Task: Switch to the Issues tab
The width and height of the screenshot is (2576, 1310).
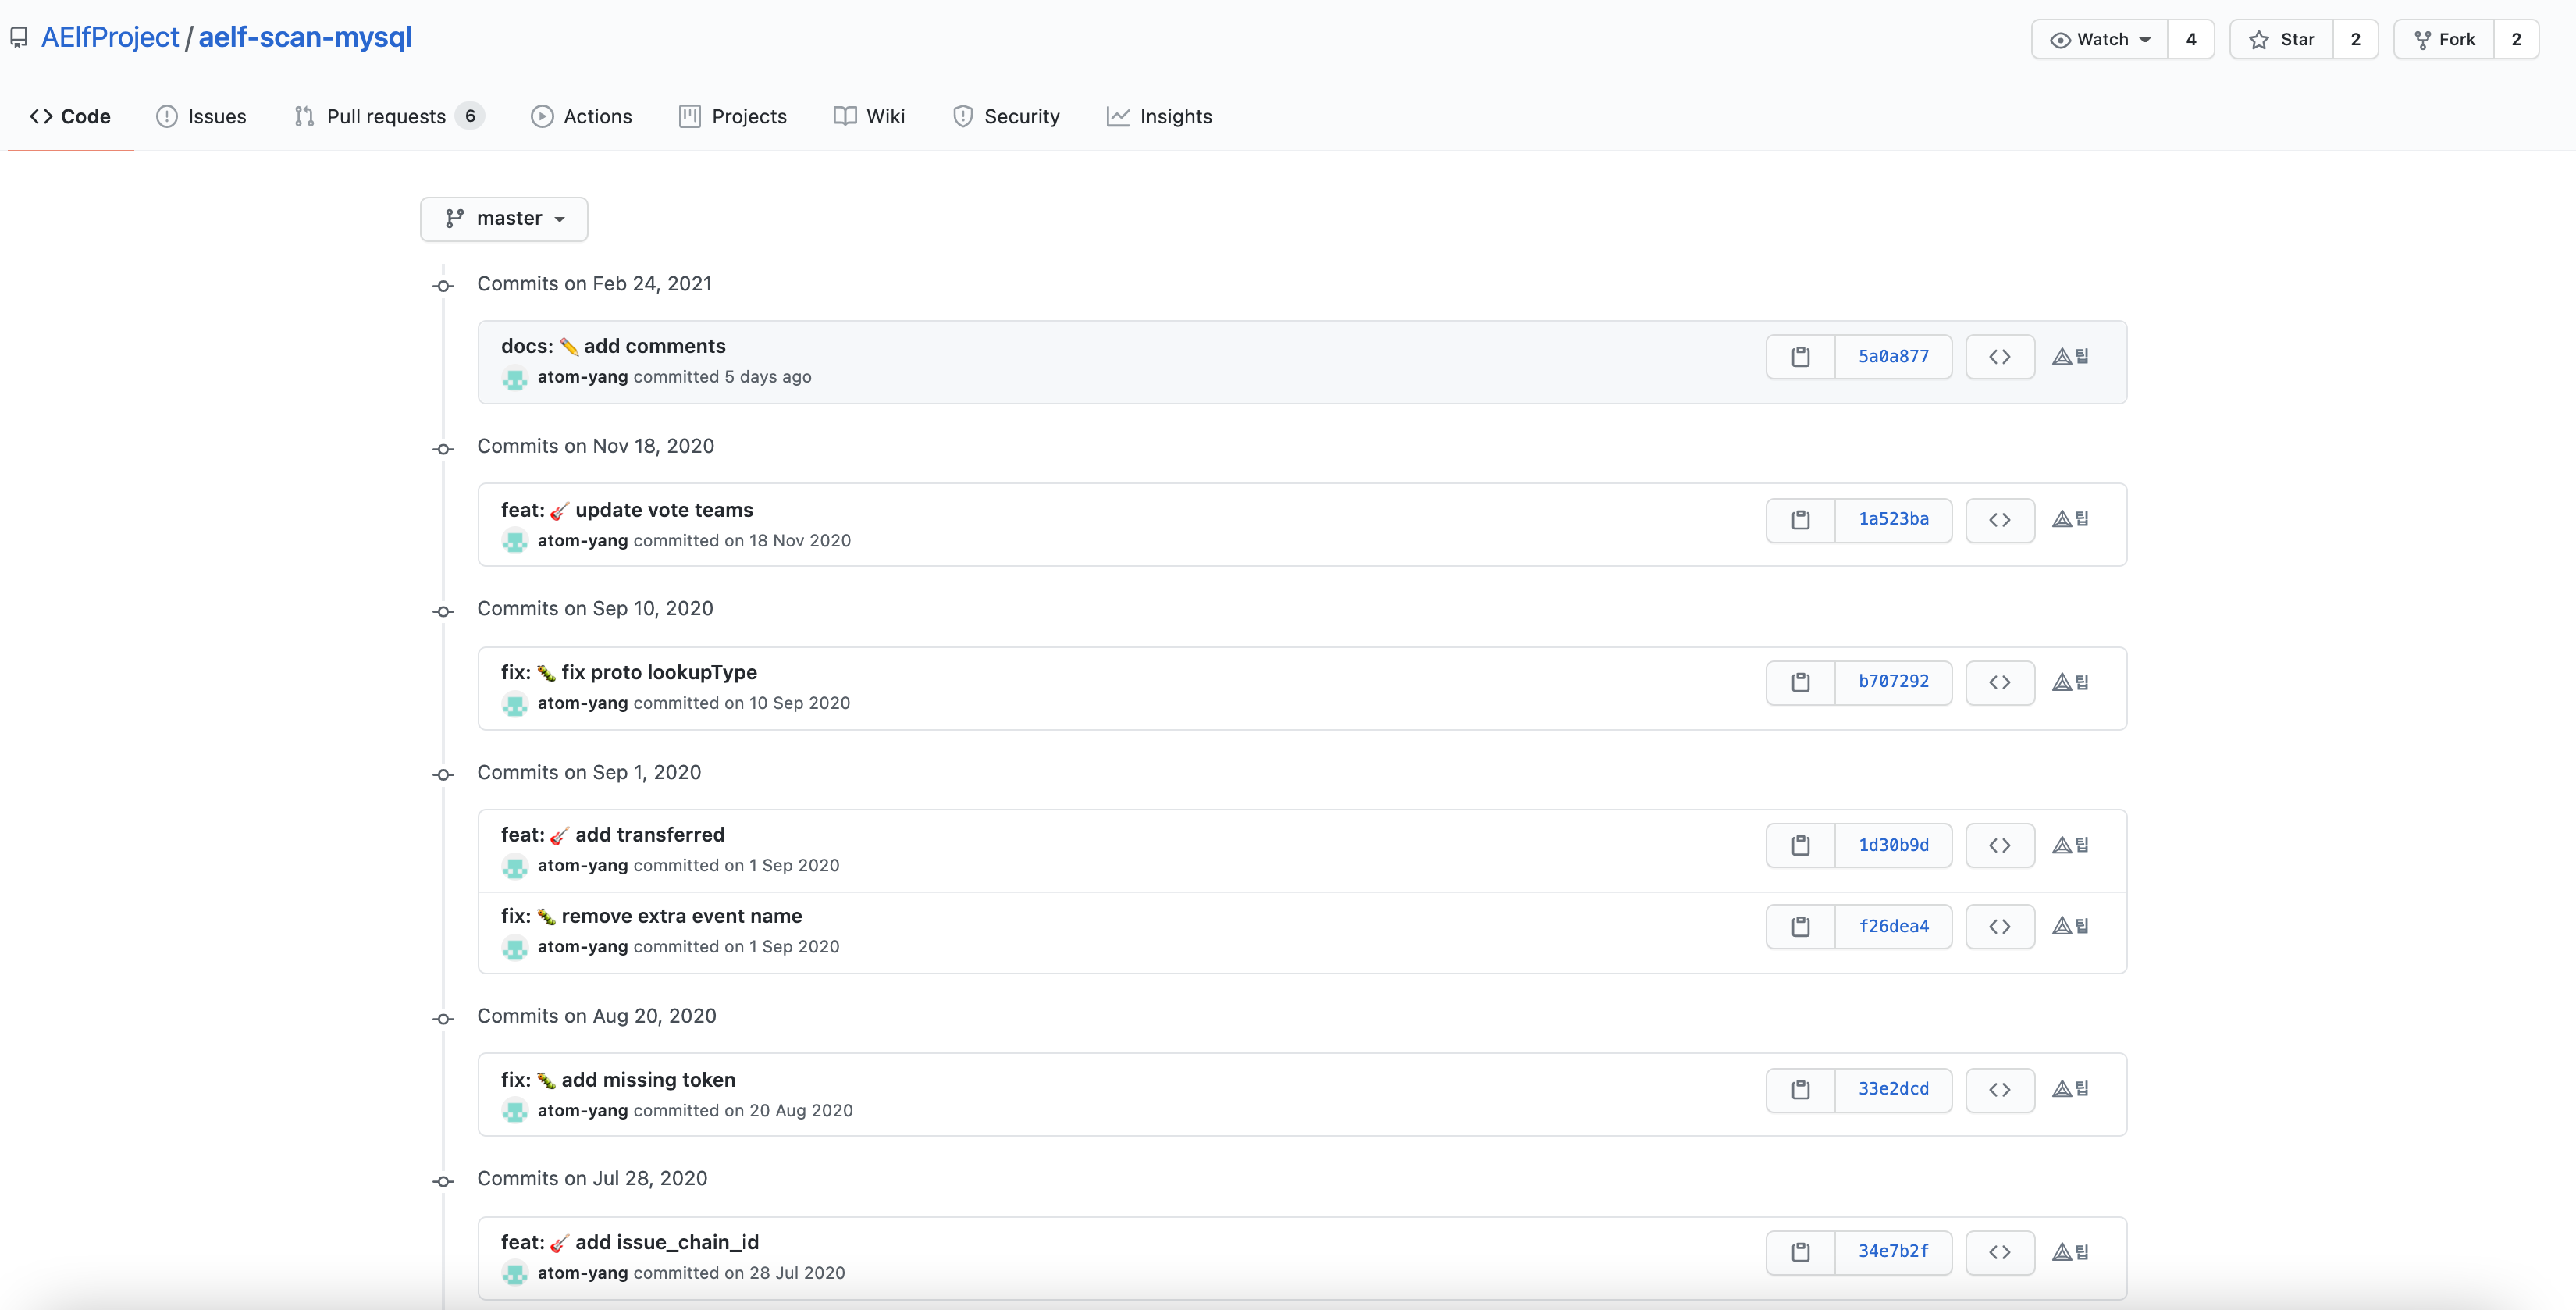Action: point(201,117)
